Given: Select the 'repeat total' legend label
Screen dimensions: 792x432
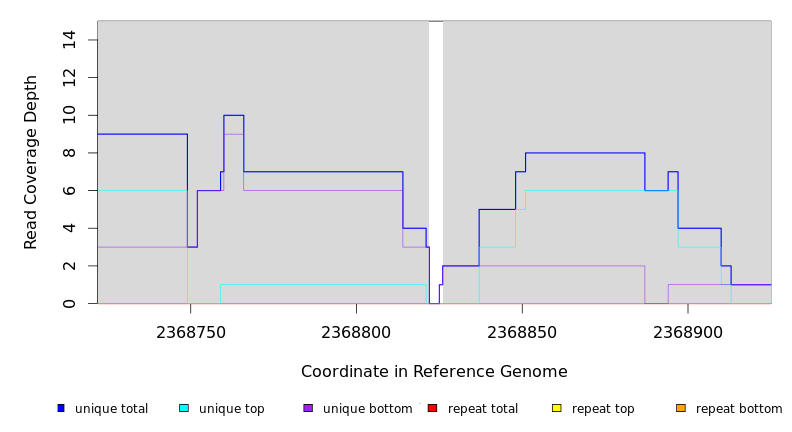Looking at the screenshot, I should point(483,409).
